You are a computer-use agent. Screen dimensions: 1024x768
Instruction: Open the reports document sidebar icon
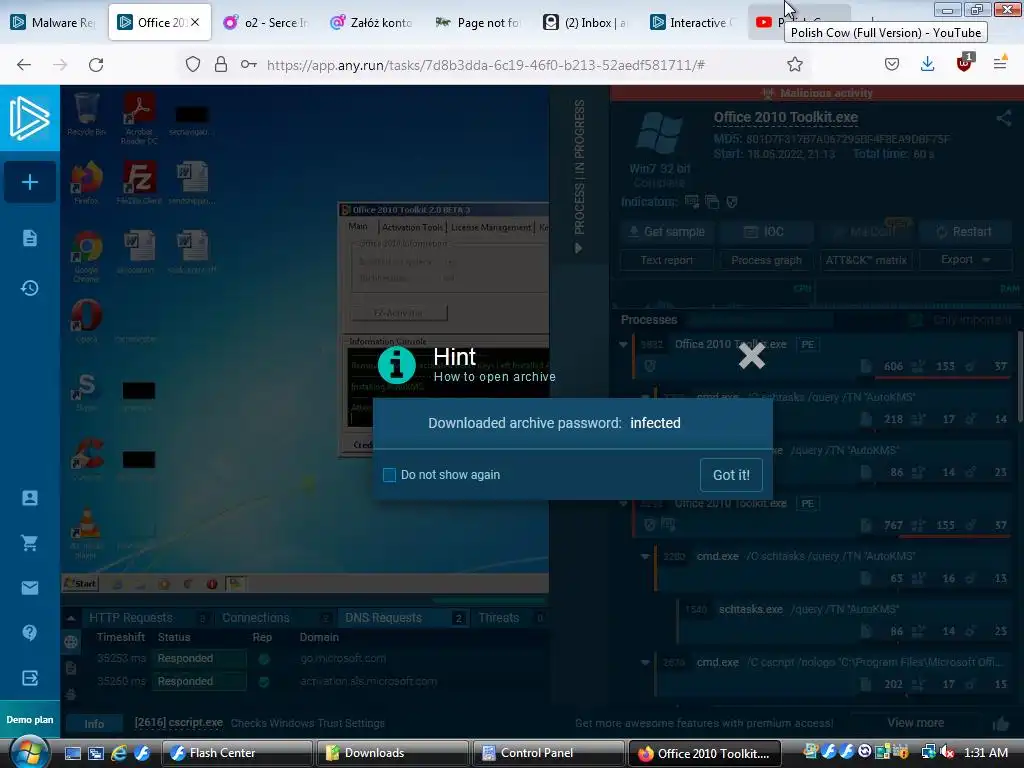[30, 238]
